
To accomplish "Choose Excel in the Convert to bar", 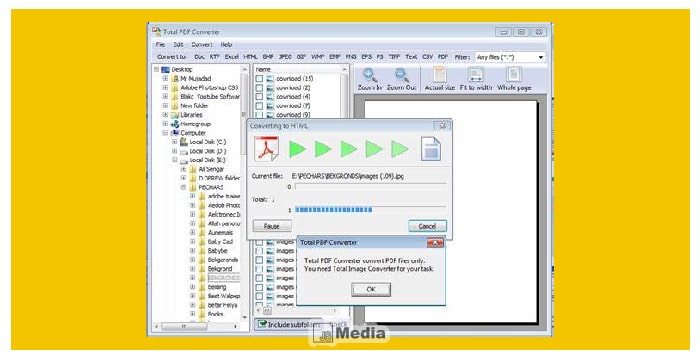I will [x=231, y=57].
